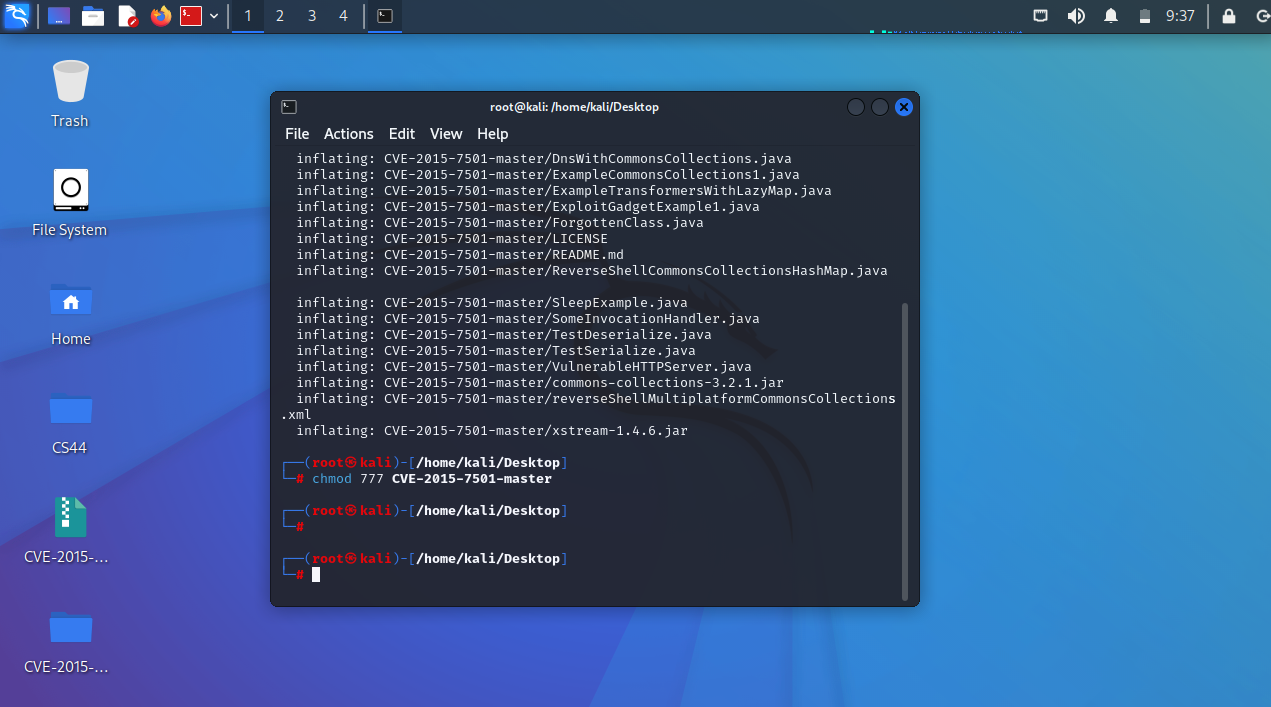Open the file manager panel launcher

(x=93, y=16)
